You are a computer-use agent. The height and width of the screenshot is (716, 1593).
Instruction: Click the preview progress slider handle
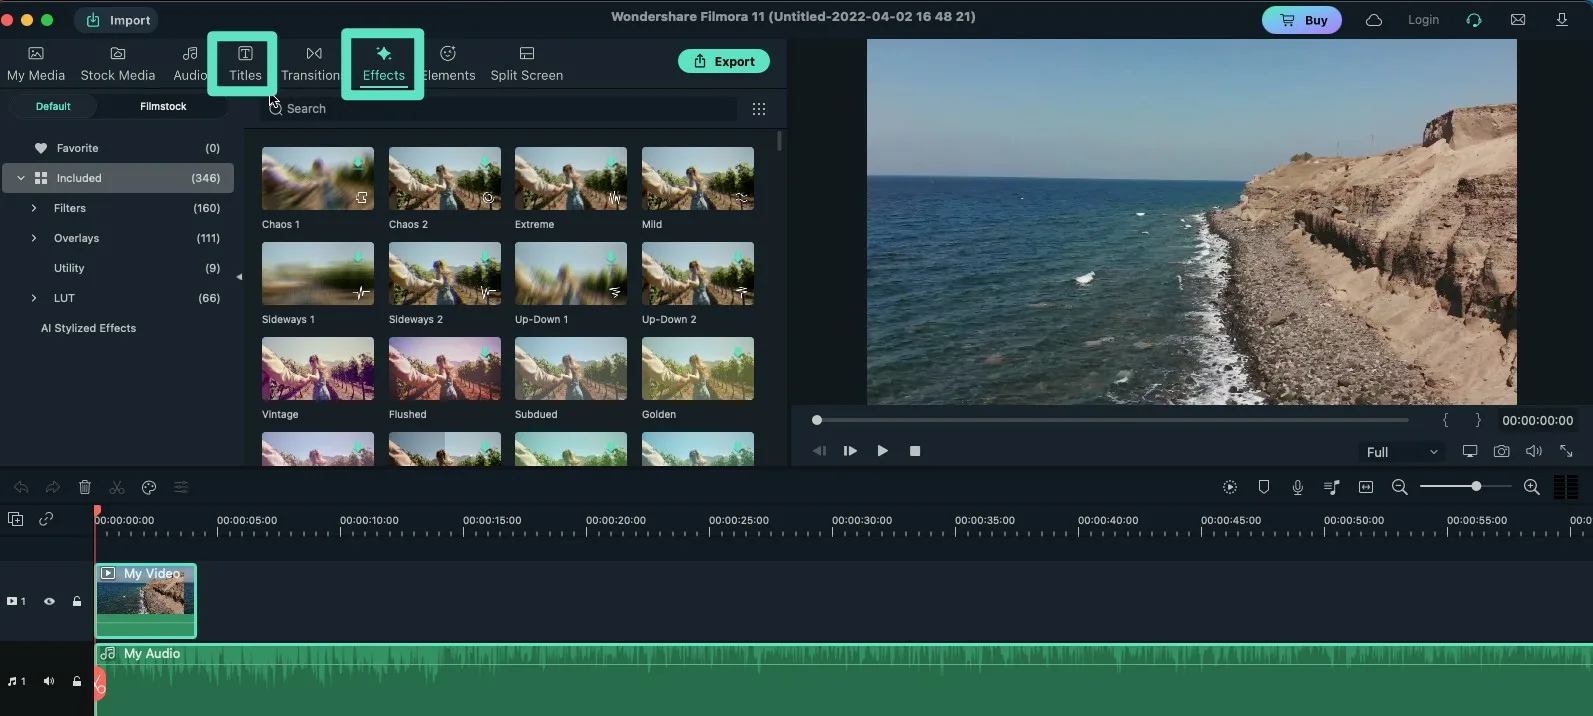[817, 420]
